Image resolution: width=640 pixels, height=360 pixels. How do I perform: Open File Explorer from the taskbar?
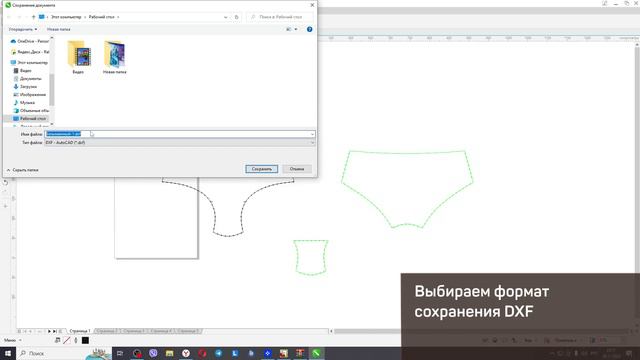[169, 353]
